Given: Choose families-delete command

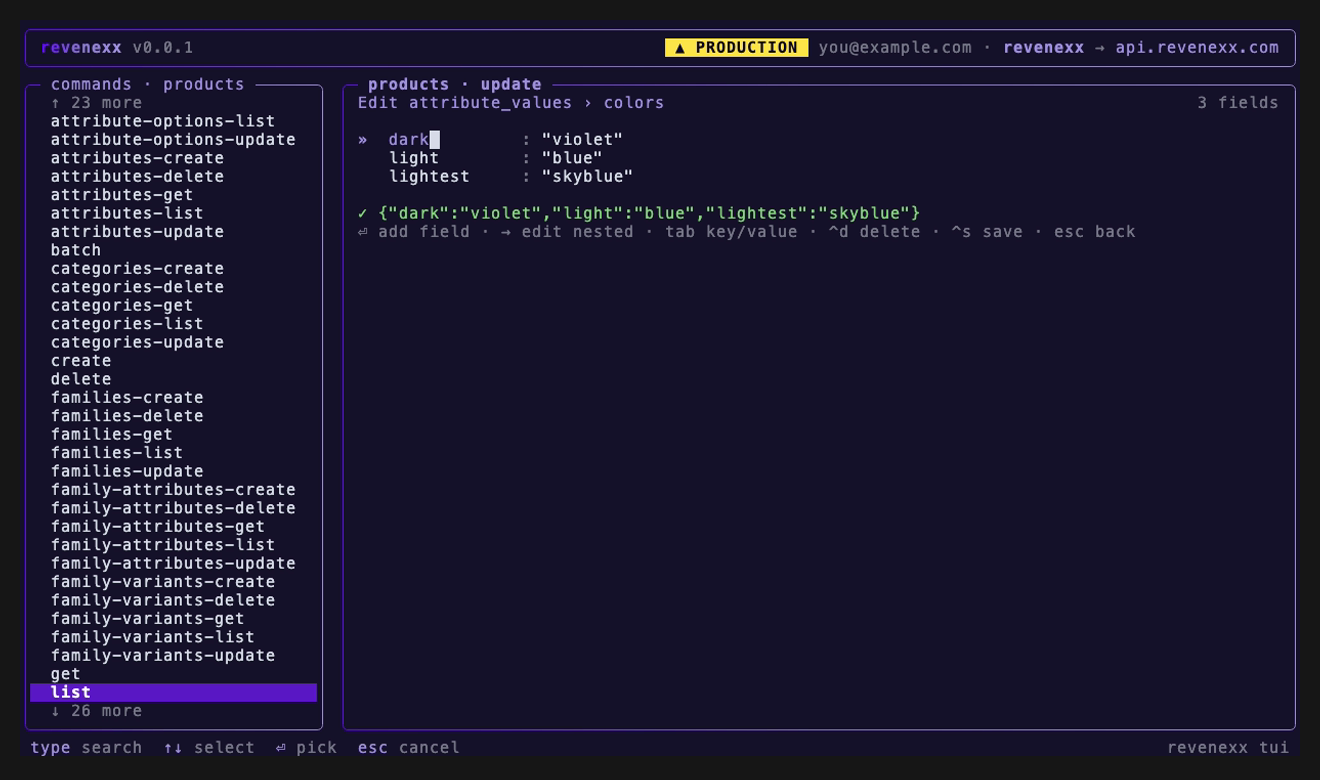Looking at the screenshot, I should click(x=127, y=416).
